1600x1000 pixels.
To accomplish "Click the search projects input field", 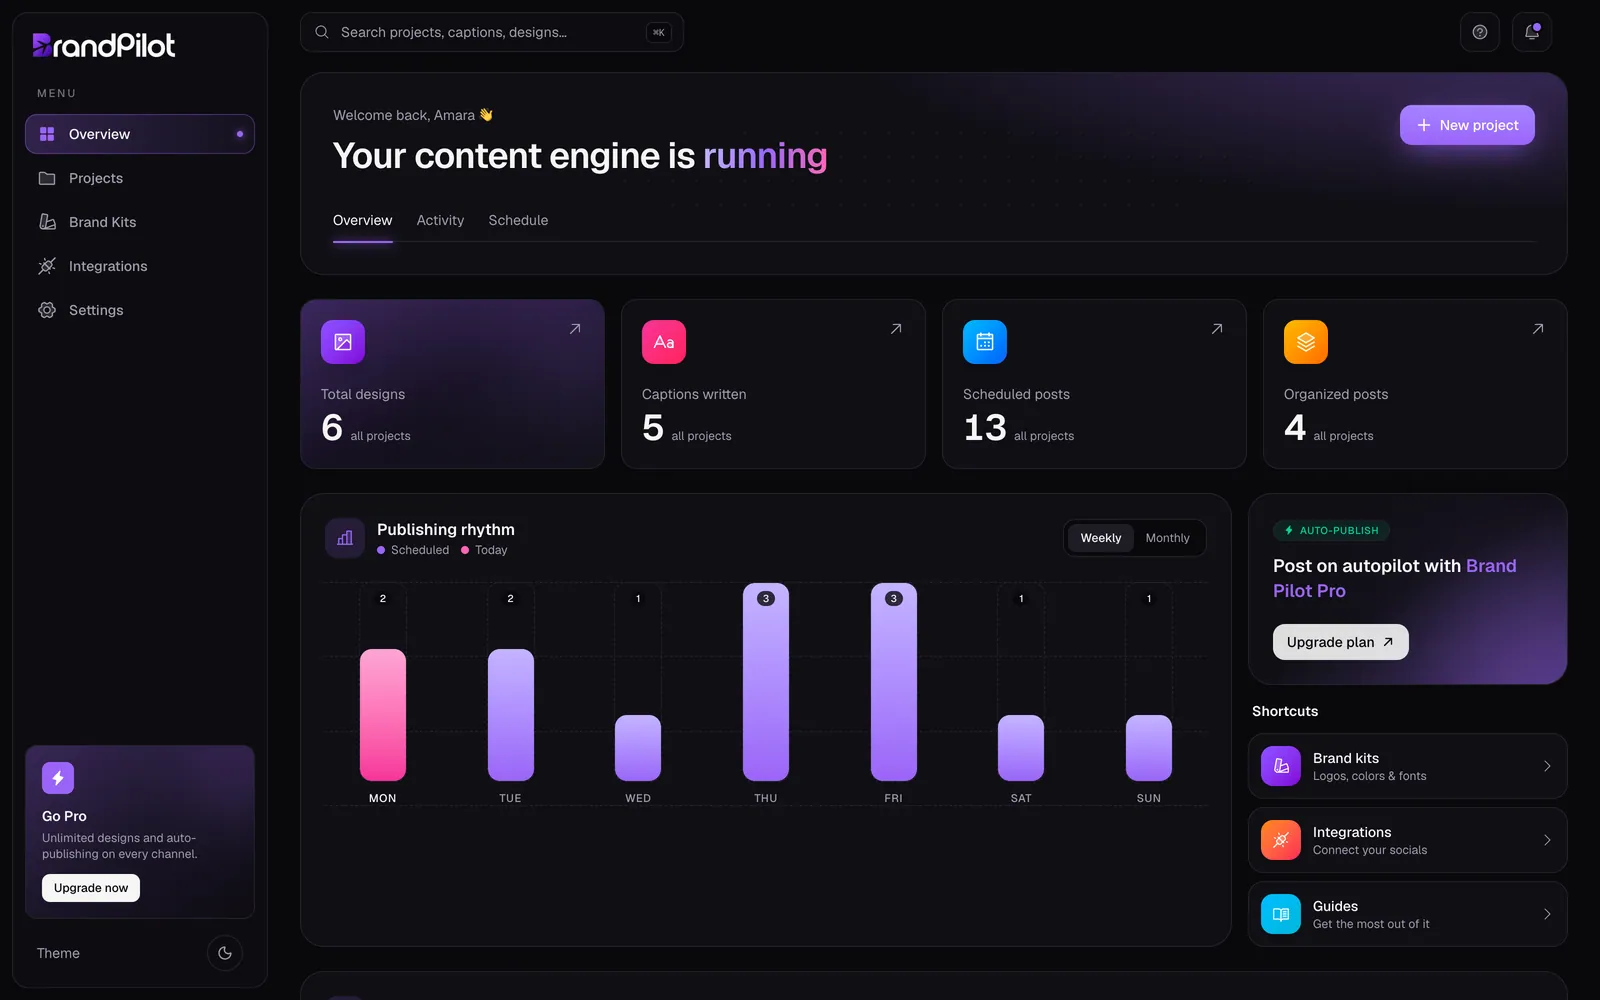I will pos(492,32).
